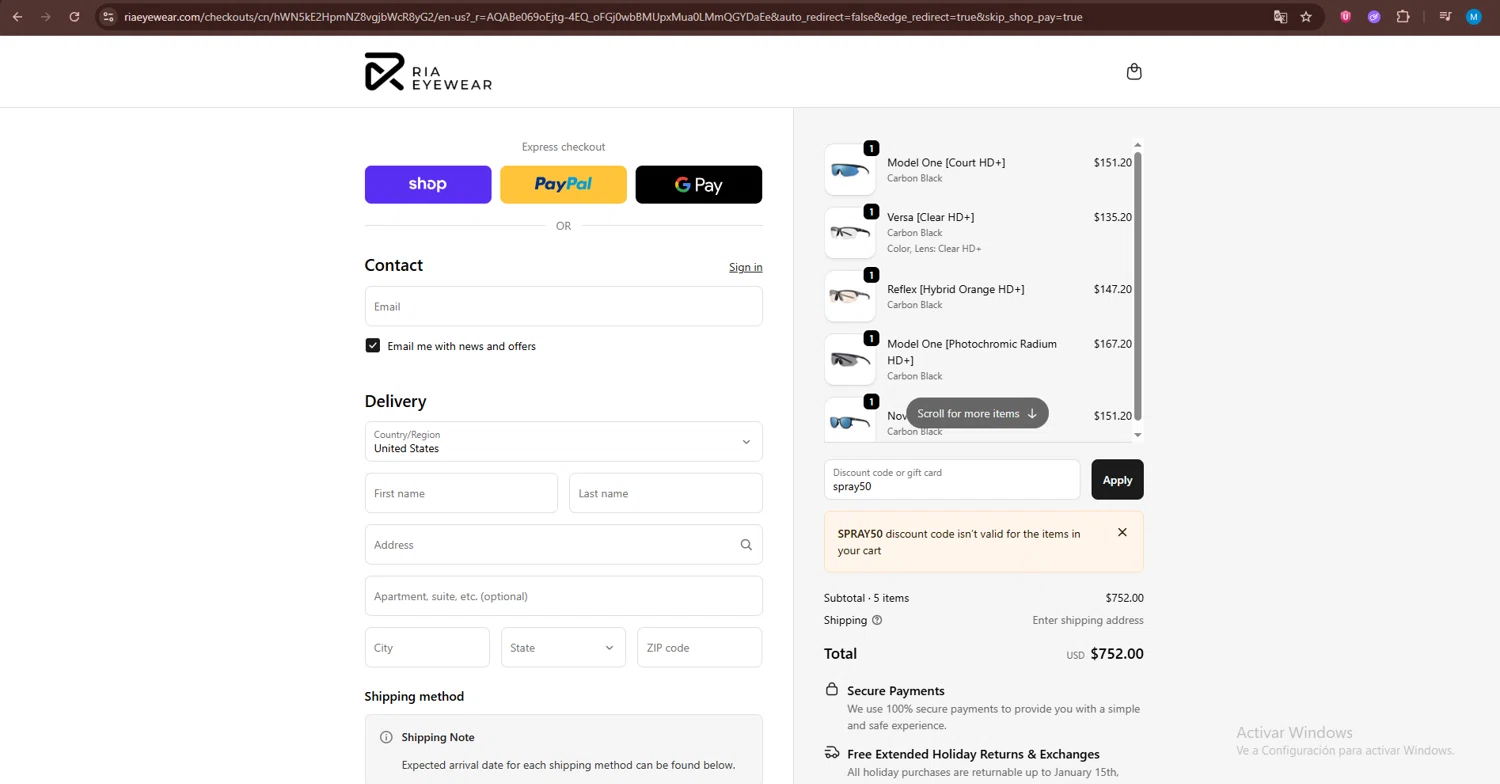Click the "Subtotal · 5 items" label
The image size is (1500, 784).
click(x=866, y=598)
